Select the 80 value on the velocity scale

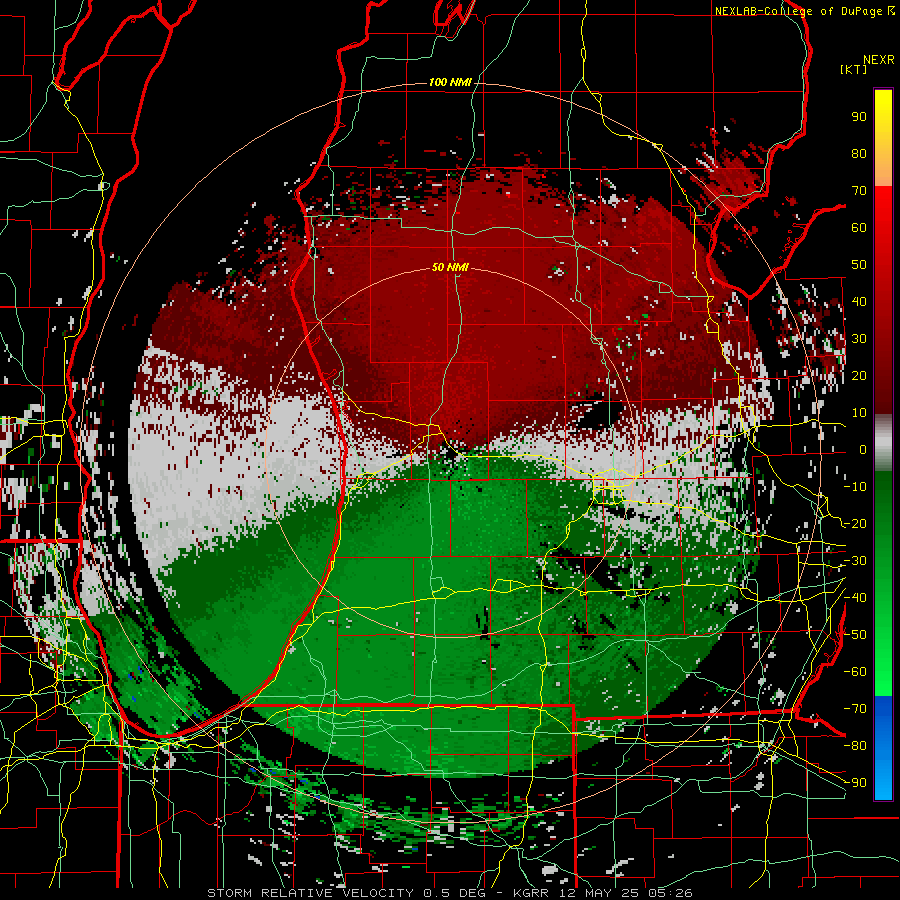[x=859, y=154]
